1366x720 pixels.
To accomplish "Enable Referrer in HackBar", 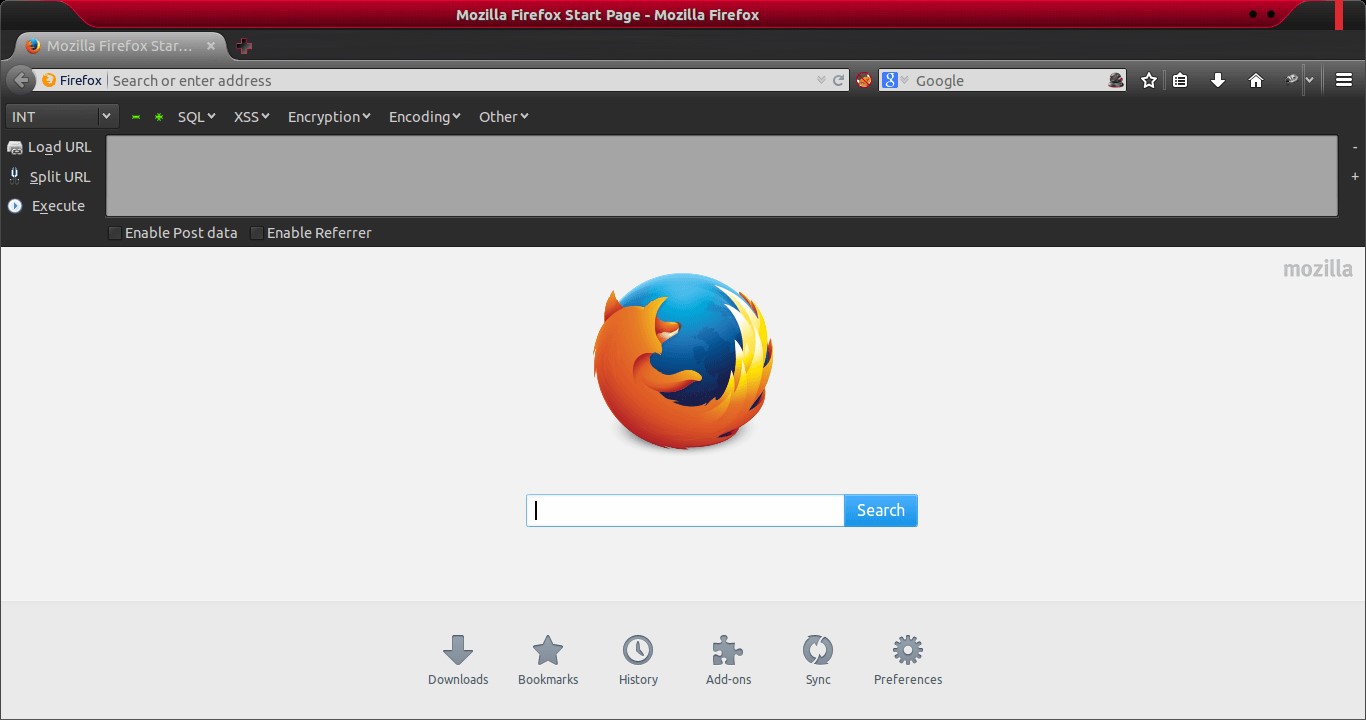I will click(257, 232).
